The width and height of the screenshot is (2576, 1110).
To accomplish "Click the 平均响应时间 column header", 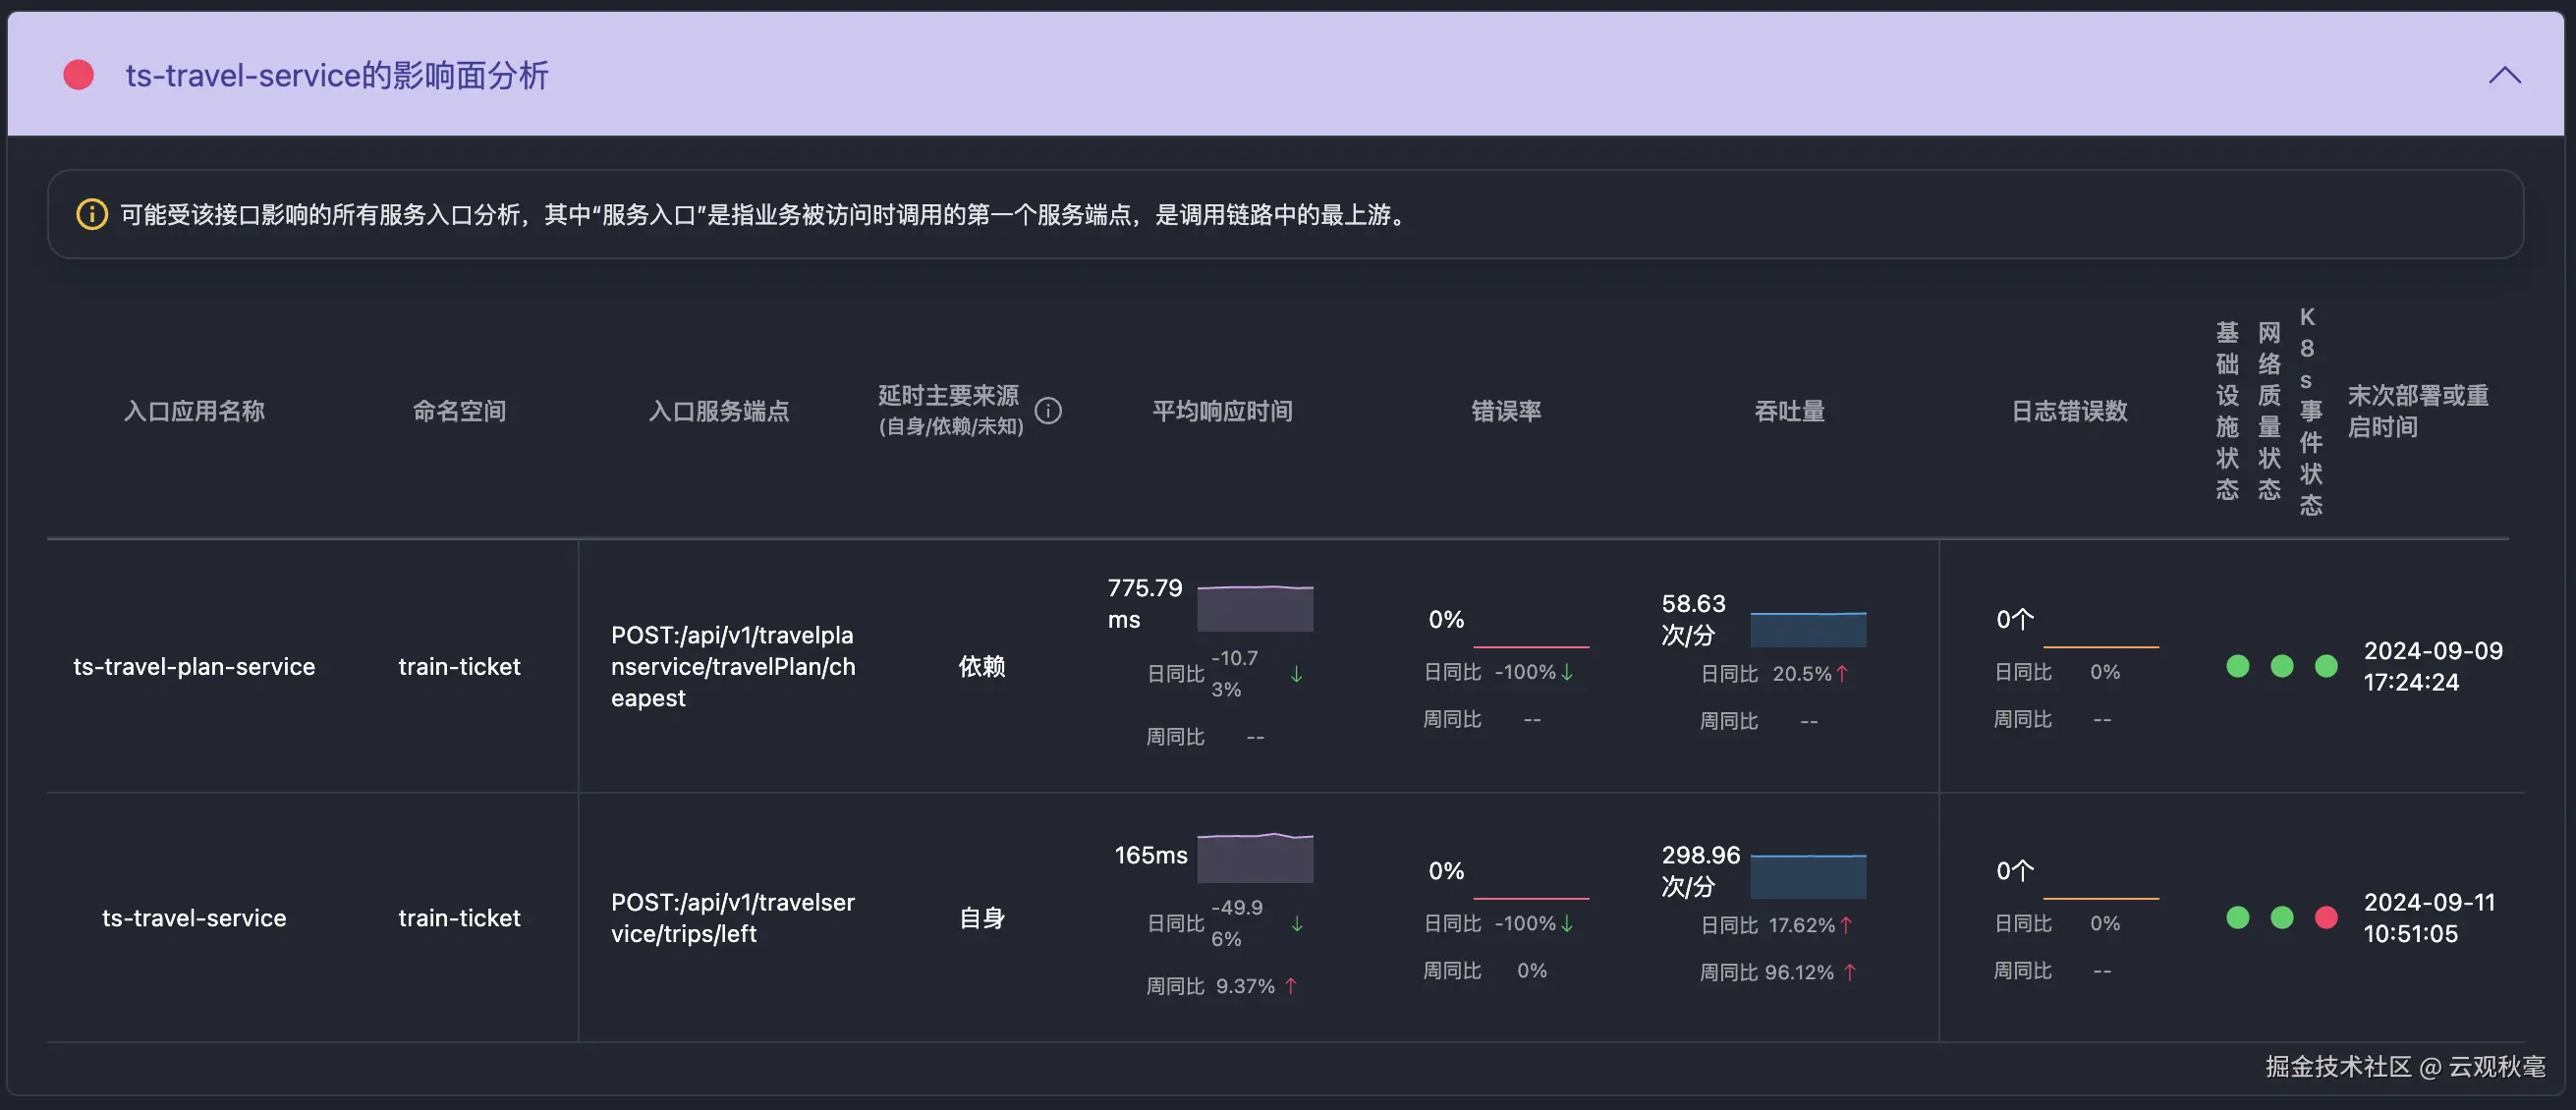I will tap(1222, 411).
